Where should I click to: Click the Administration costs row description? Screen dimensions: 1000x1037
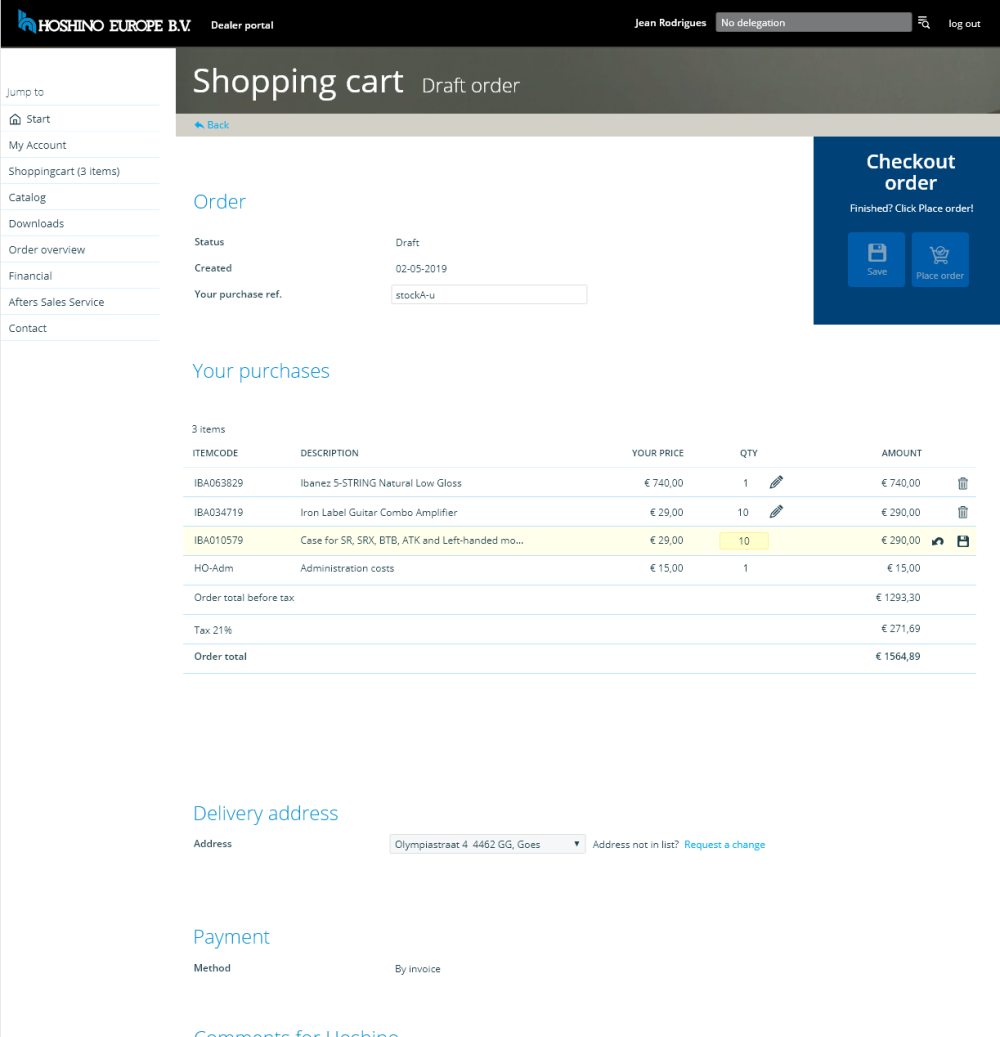point(347,568)
